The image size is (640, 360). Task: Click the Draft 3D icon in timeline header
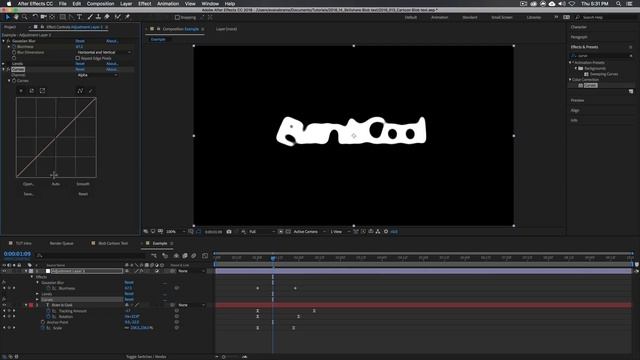165,256
